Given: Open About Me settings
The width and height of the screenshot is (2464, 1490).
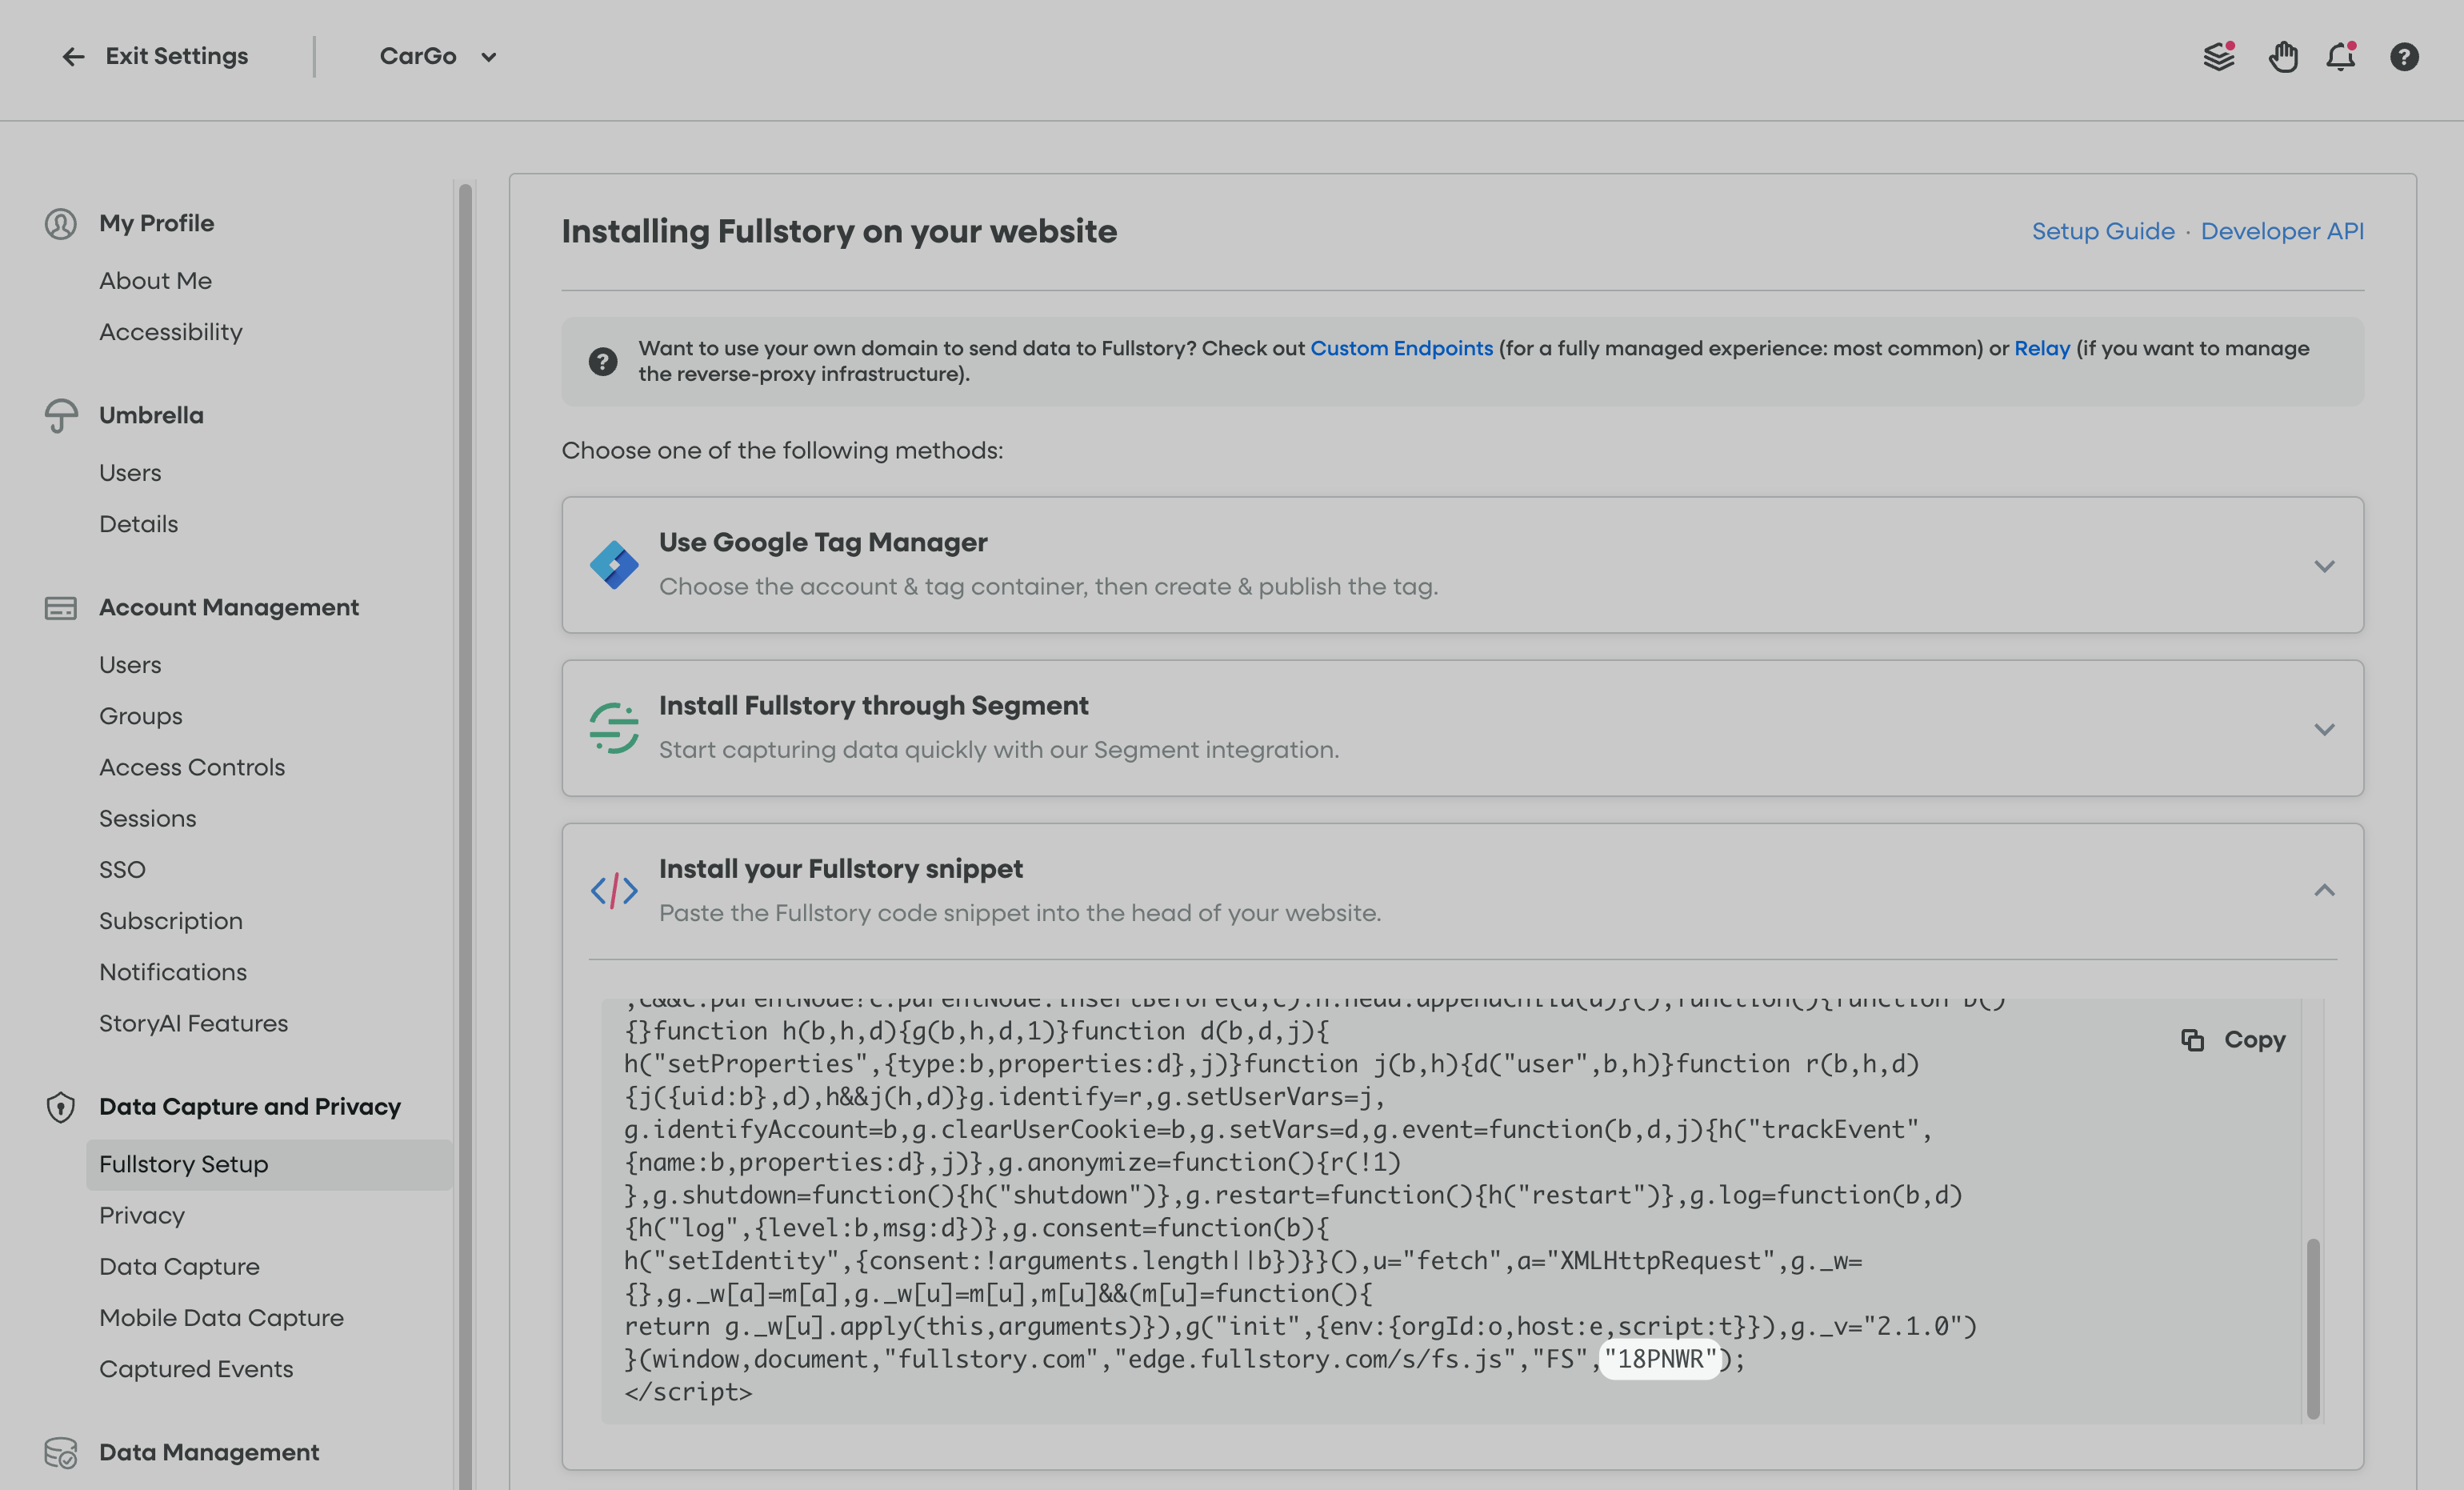Looking at the screenshot, I should [x=155, y=281].
